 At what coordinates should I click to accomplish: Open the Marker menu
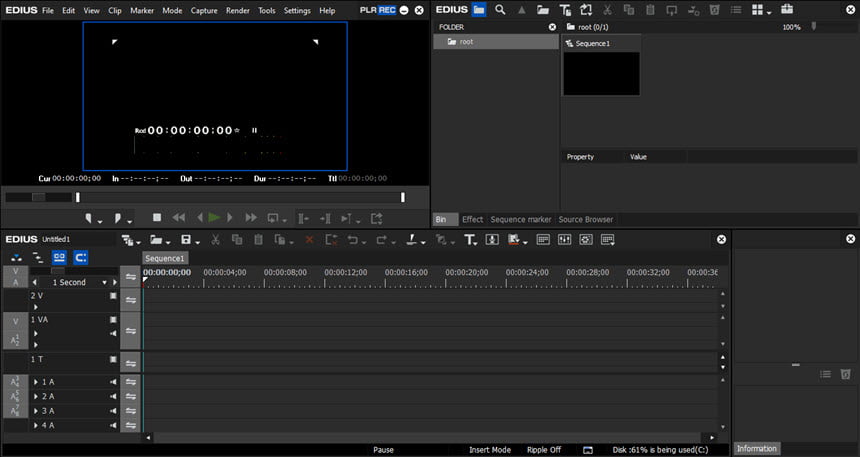(142, 10)
